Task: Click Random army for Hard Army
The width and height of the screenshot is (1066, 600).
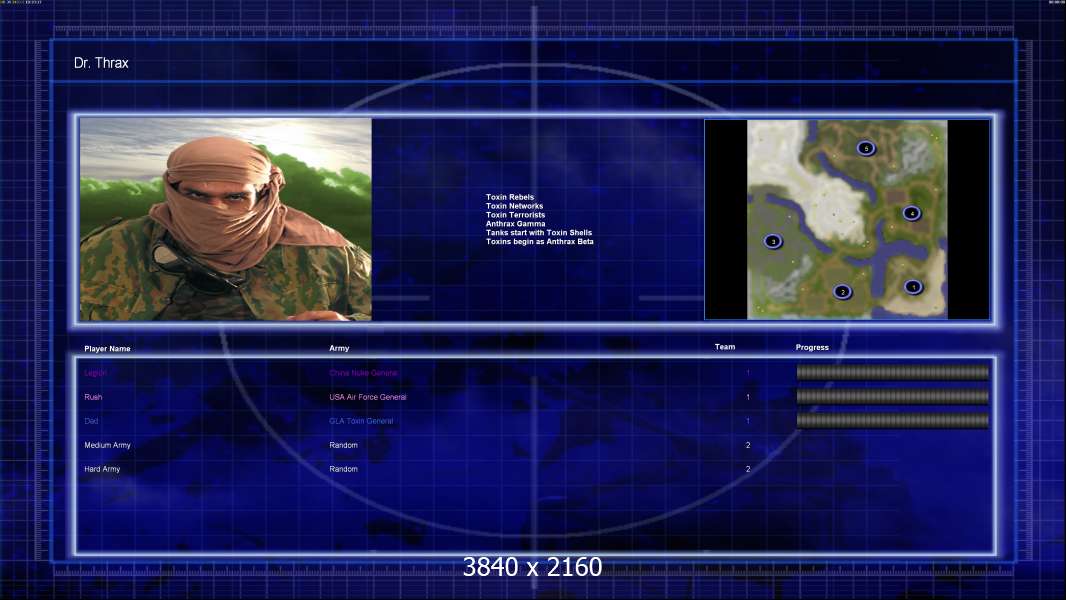Action: point(343,469)
